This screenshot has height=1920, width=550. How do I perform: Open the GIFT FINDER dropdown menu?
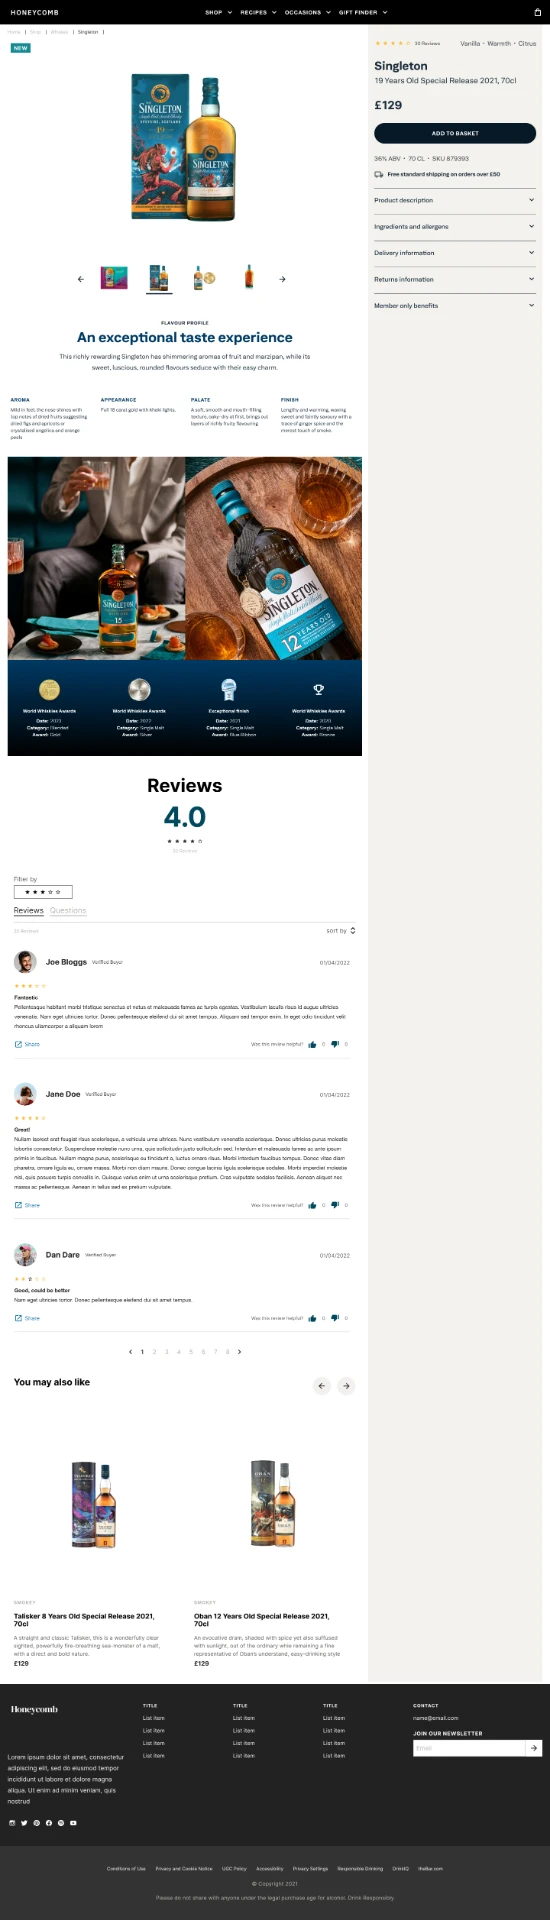pyautogui.click(x=362, y=12)
